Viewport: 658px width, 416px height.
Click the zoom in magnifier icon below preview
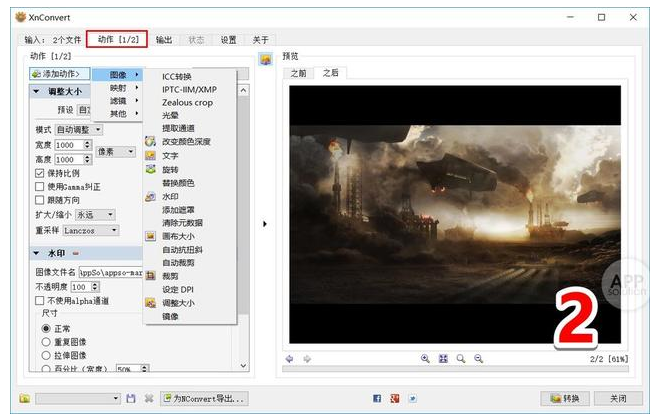click(x=425, y=358)
